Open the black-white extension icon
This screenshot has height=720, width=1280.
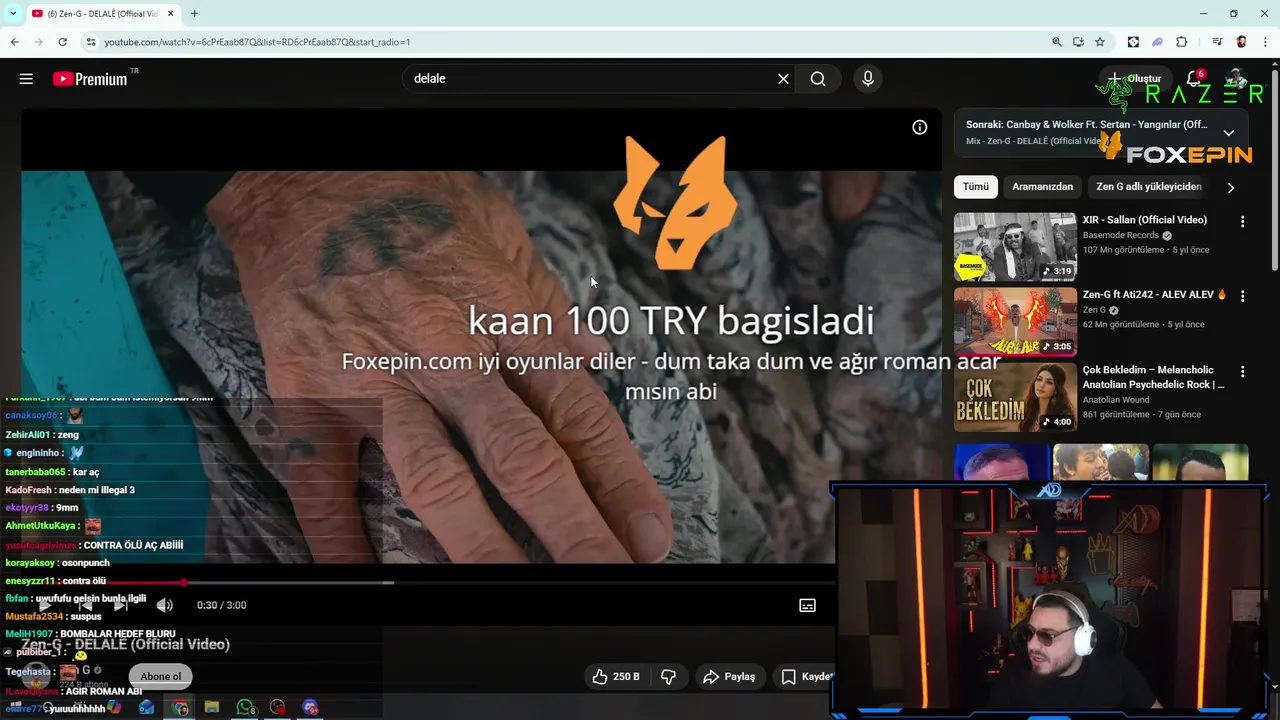(1133, 42)
